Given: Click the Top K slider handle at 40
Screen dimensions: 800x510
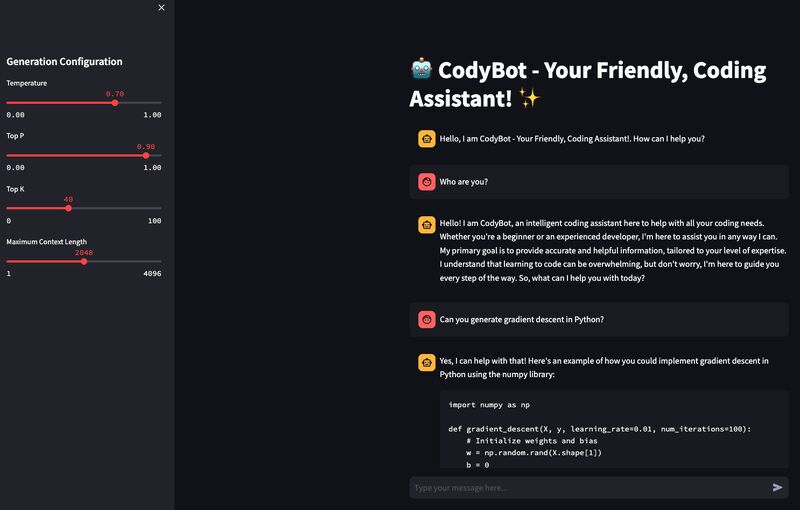Looking at the screenshot, I should click(x=68, y=208).
